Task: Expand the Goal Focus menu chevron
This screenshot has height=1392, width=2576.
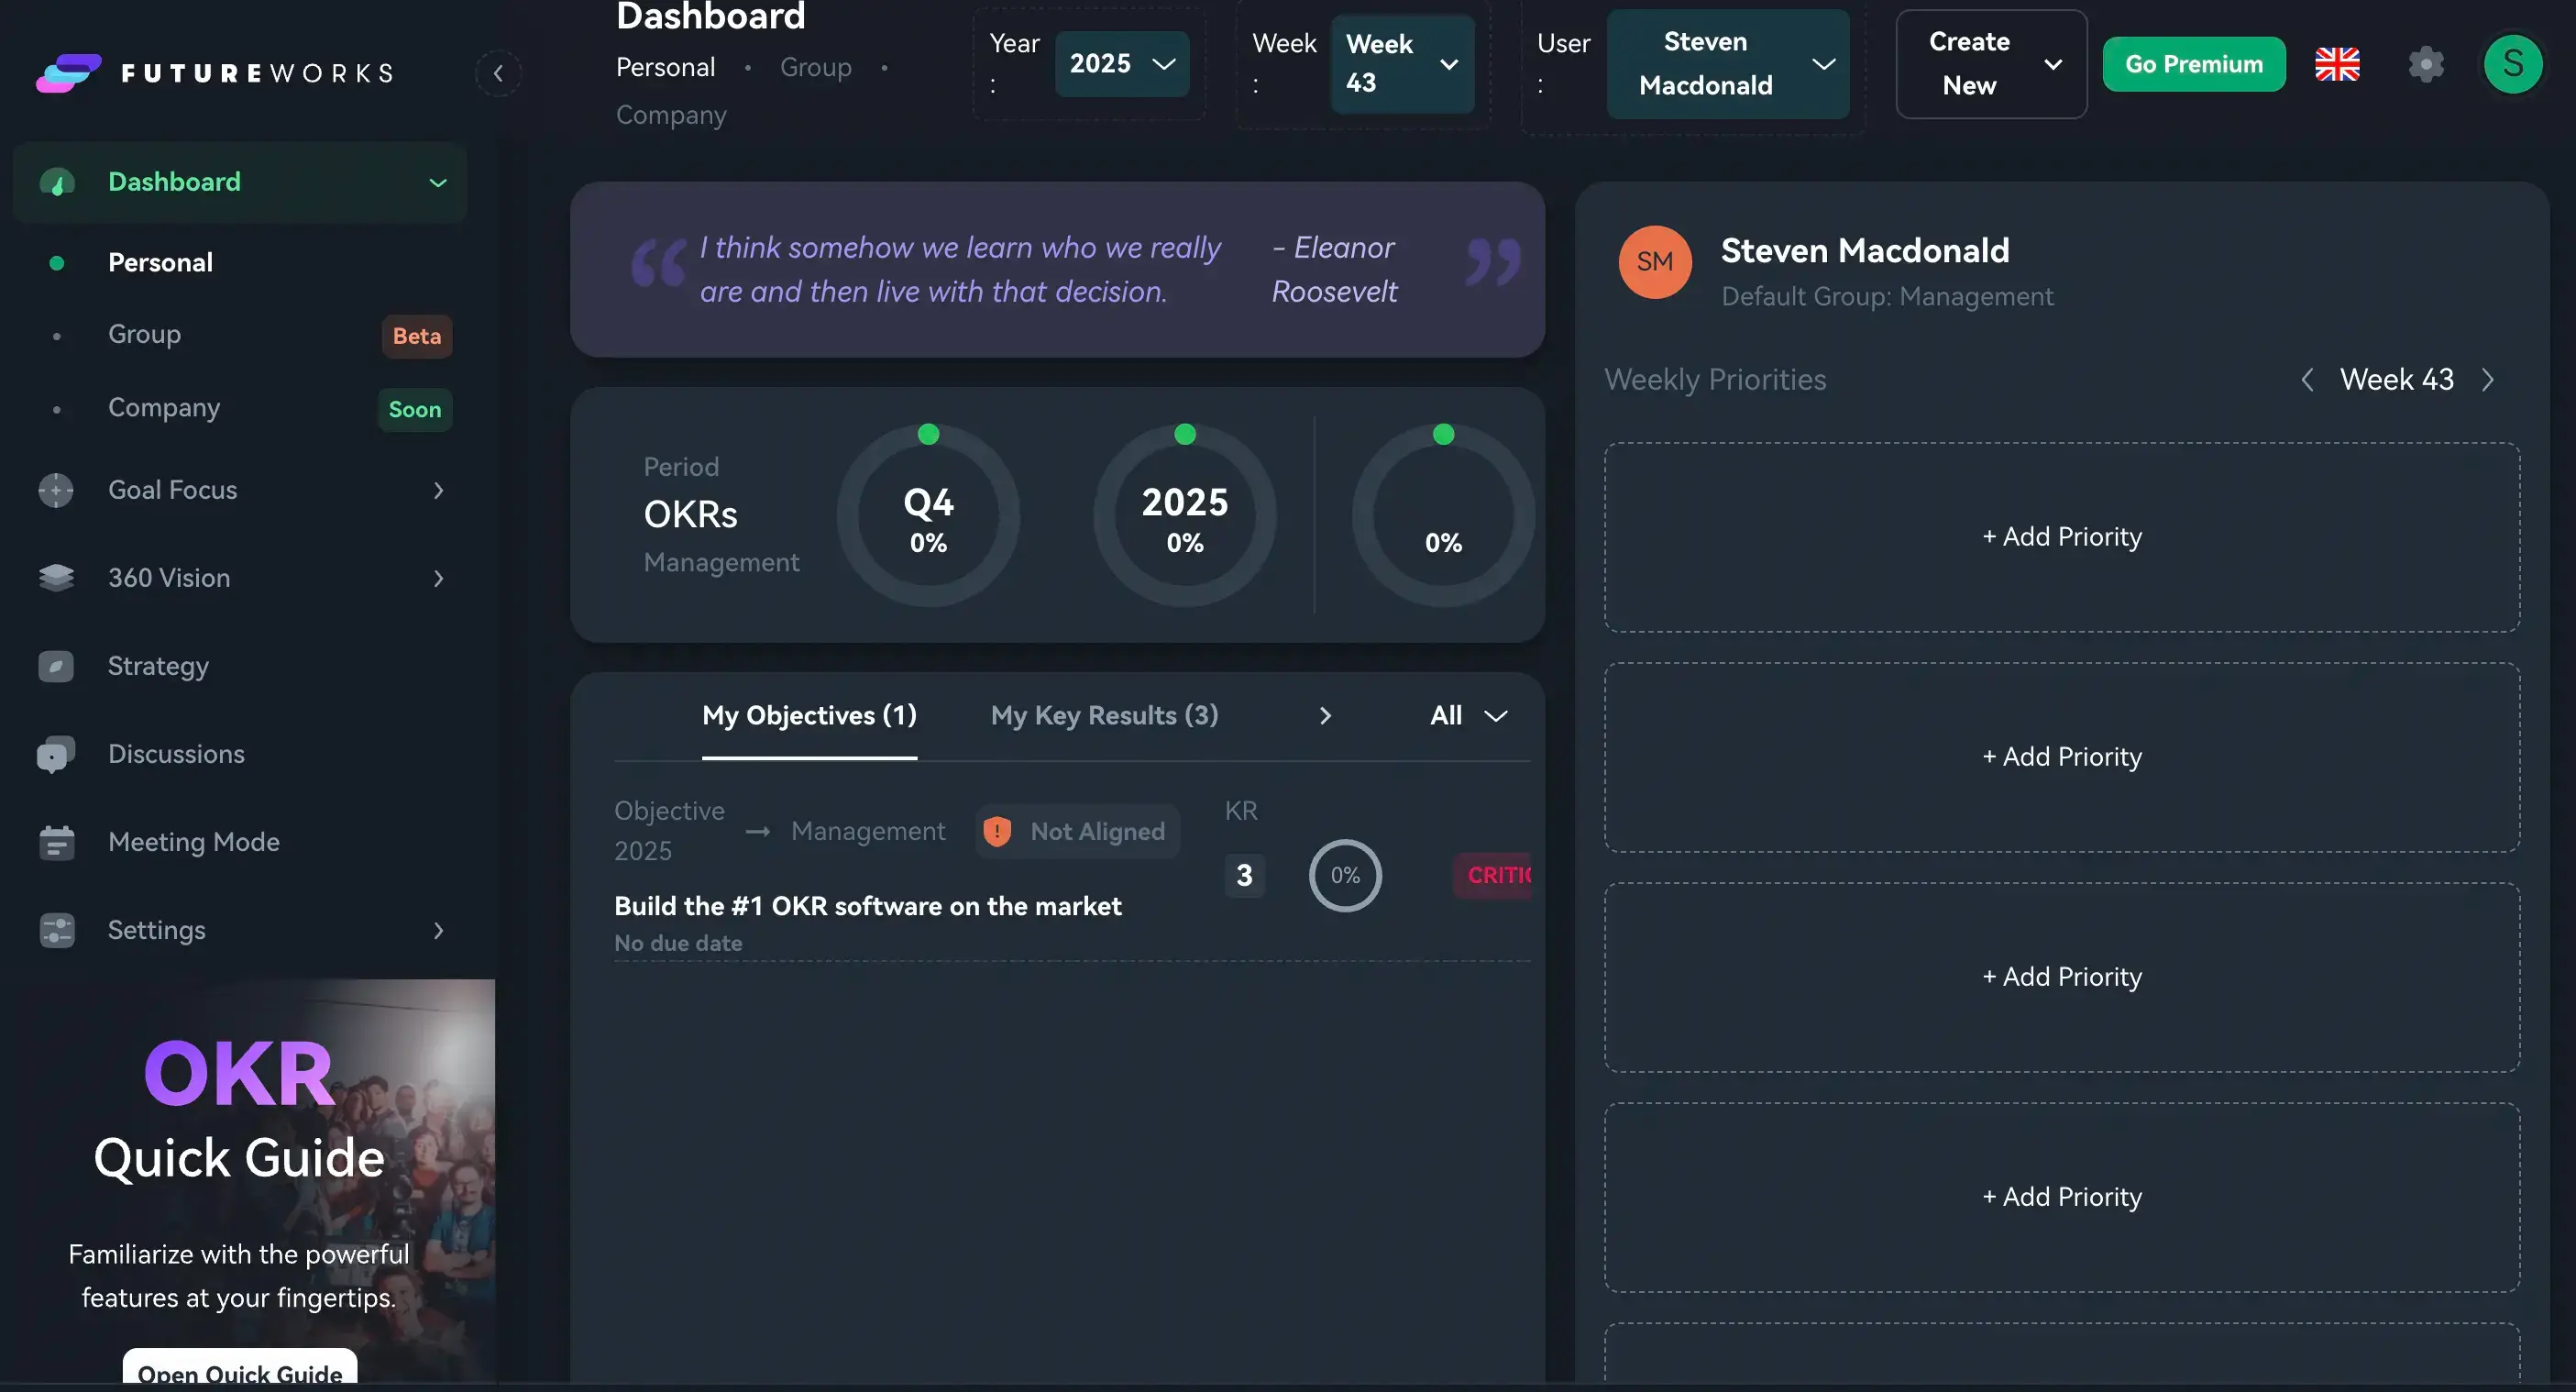Action: (438, 490)
